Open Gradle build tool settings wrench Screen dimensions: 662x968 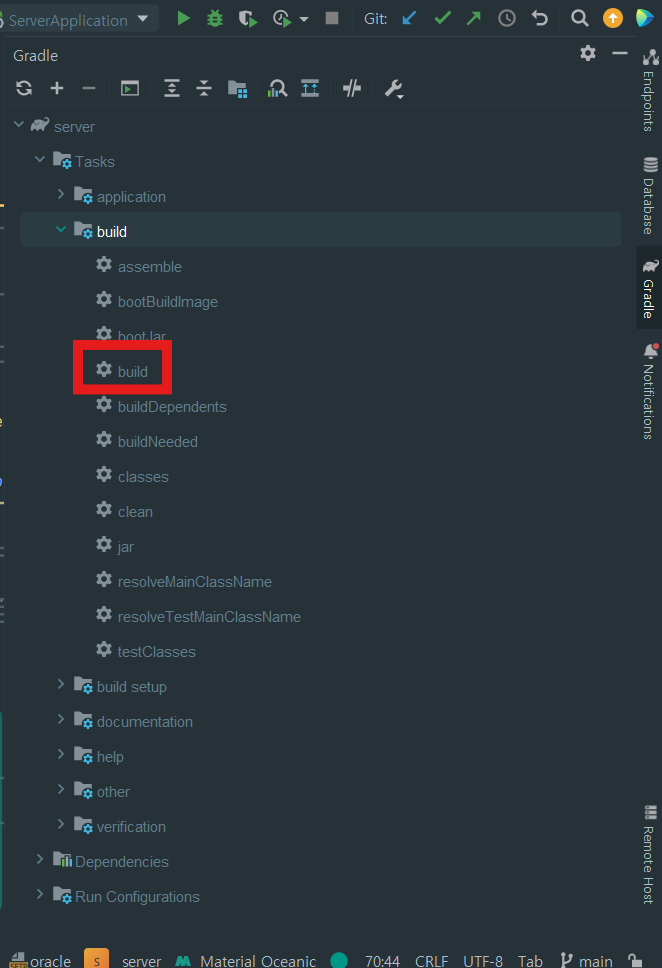pyautogui.click(x=394, y=89)
